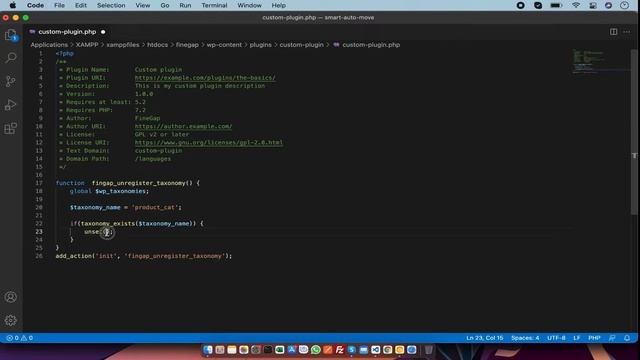This screenshot has height=360, width=640.
Task: Open the Terminal menu
Action: click(x=214, y=5)
